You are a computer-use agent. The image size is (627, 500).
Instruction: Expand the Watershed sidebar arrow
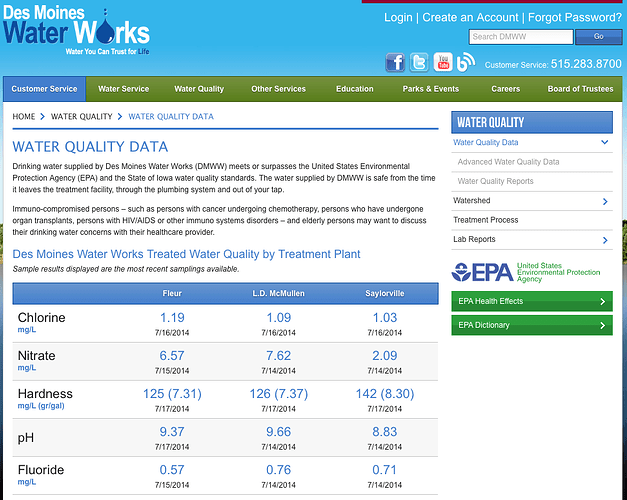(605, 201)
